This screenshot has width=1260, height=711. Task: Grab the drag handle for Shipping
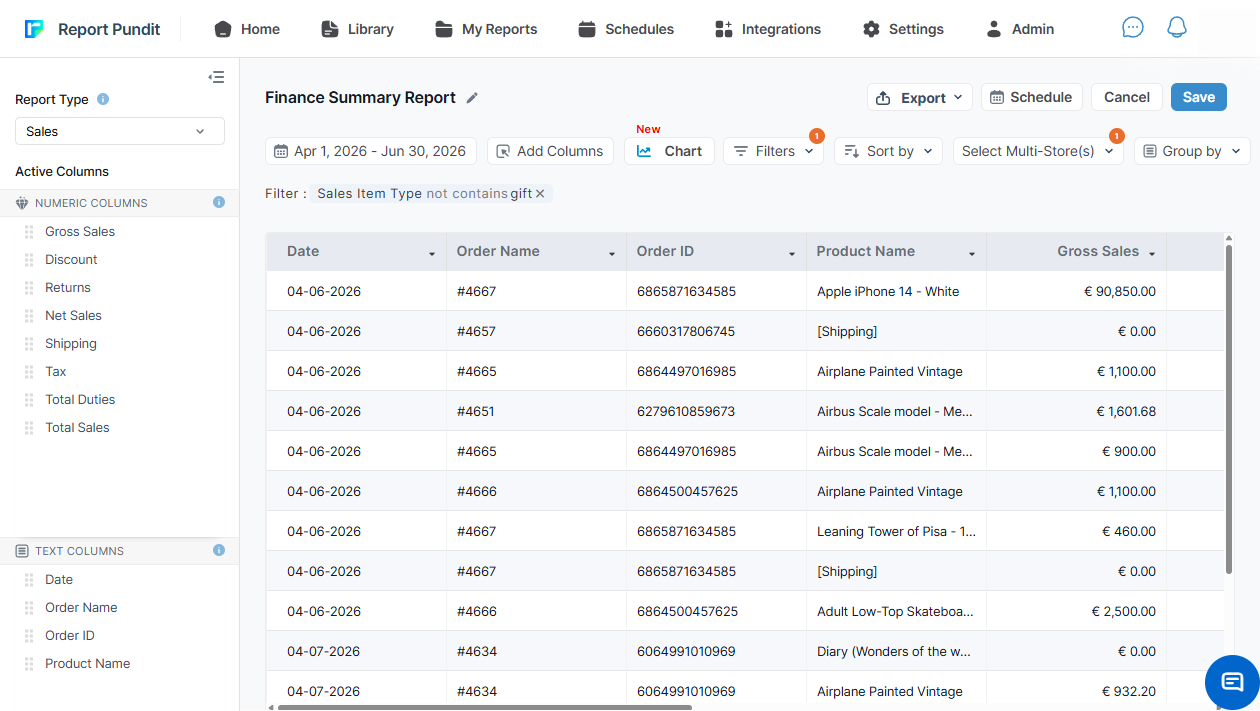29,343
